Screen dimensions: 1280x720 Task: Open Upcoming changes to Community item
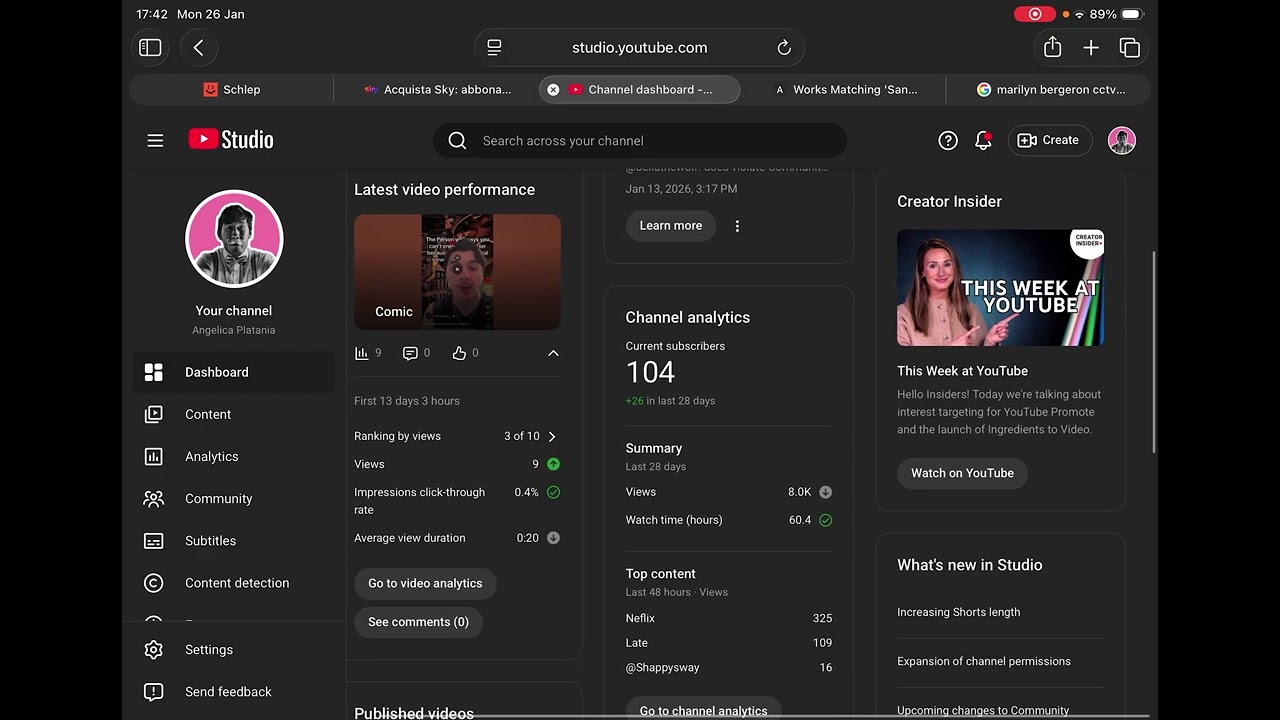coord(983,711)
